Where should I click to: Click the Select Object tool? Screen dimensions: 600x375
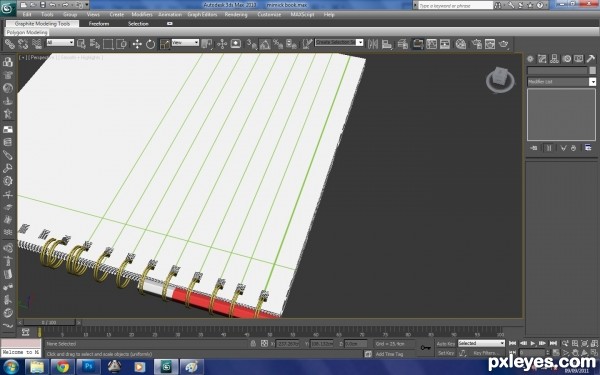tap(81, 44)
